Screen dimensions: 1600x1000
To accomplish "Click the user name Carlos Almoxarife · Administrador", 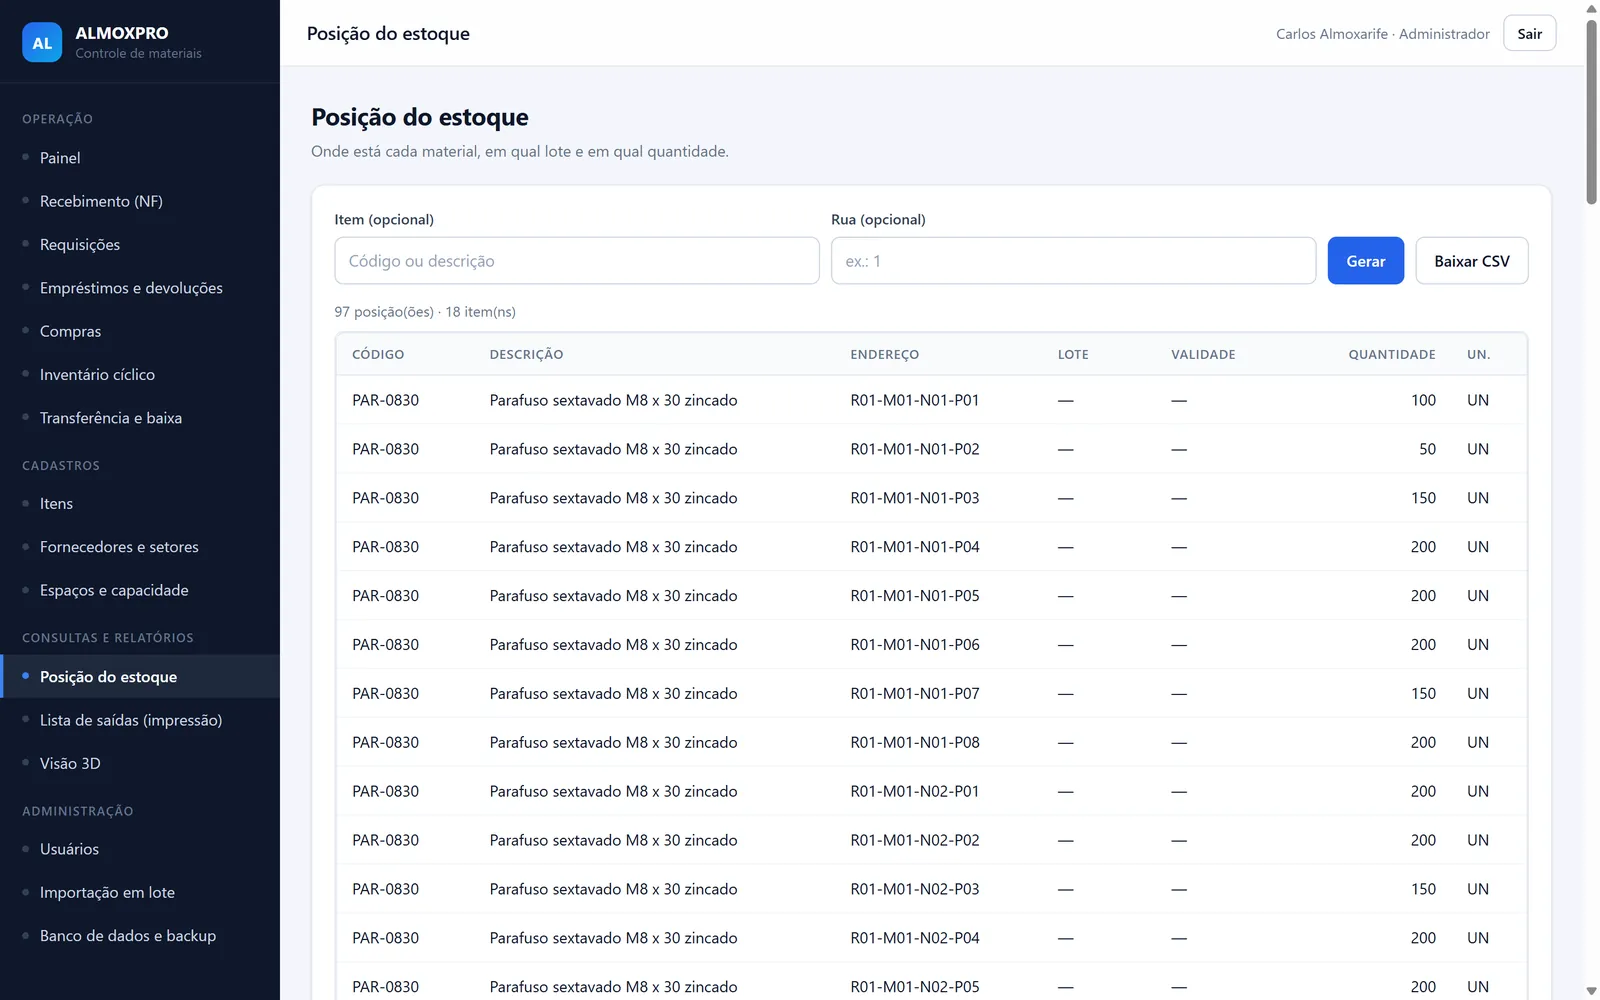I will point(1382,34).
